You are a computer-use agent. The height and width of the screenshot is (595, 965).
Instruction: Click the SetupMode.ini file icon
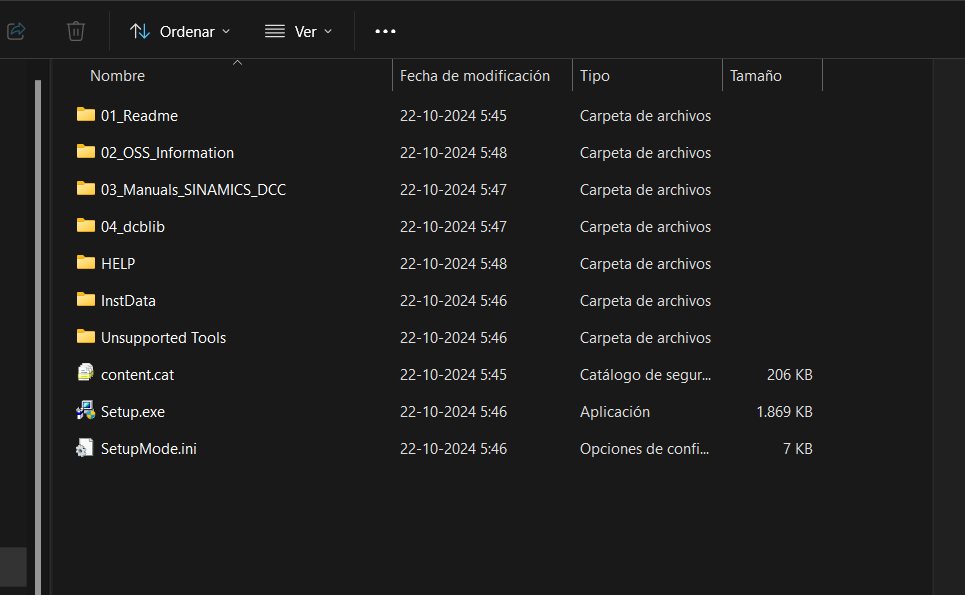click(85, 448)
